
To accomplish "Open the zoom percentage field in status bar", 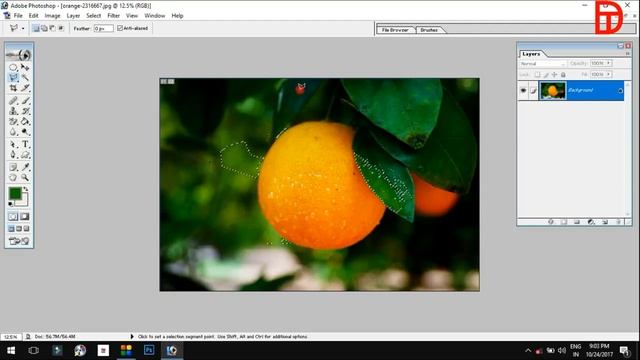I will coord(11,337).
